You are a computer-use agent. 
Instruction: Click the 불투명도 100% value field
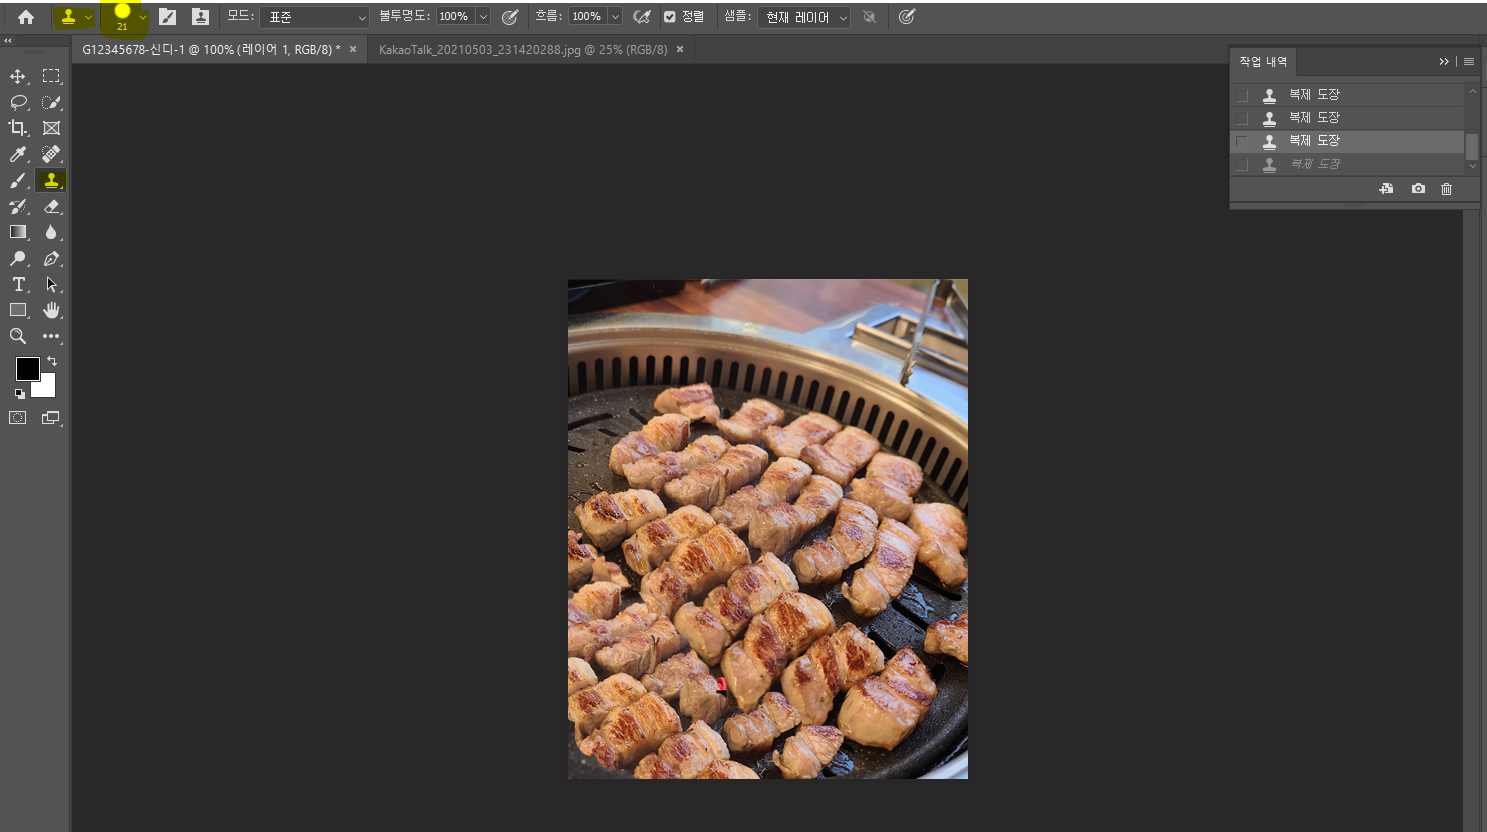(455, 17)
